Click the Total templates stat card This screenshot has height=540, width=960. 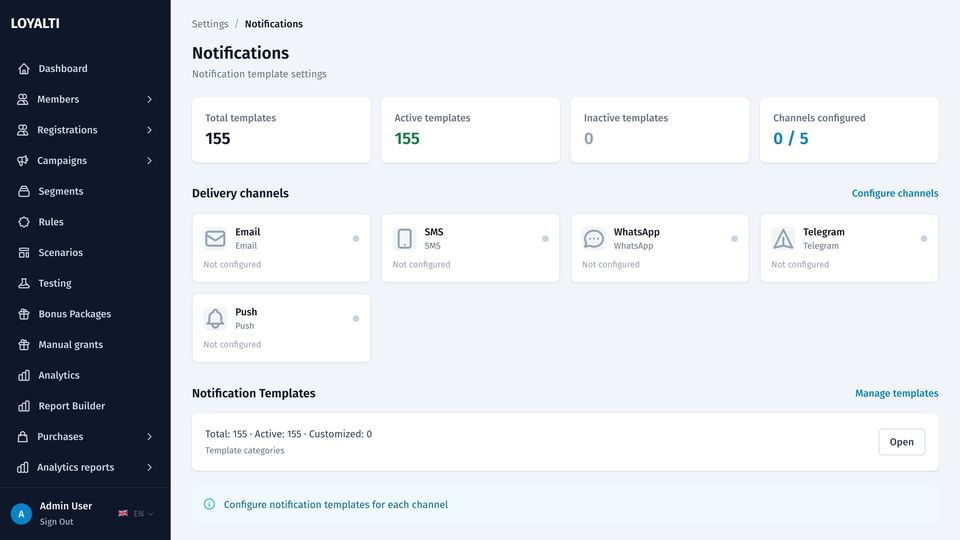(x=281, y=130)
